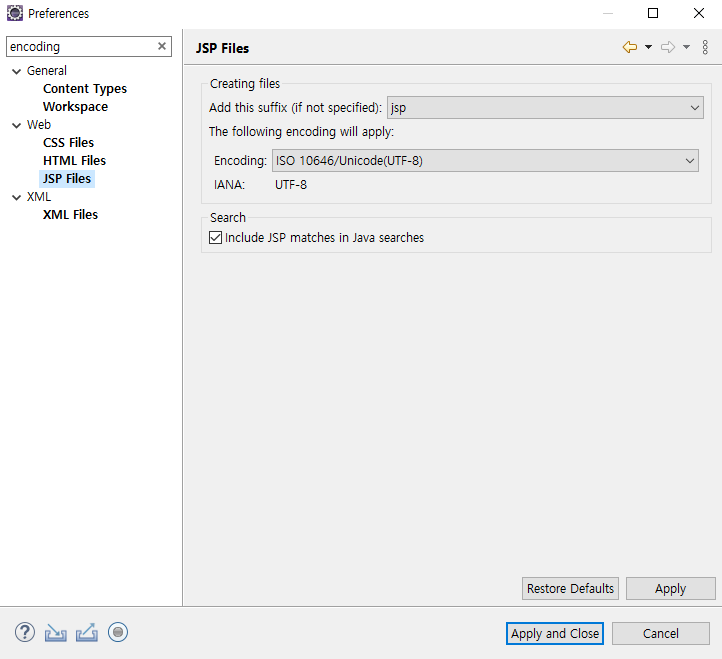722x659 pixels.
Task: Open XML Files preference page
Action: tap(70, 215)
